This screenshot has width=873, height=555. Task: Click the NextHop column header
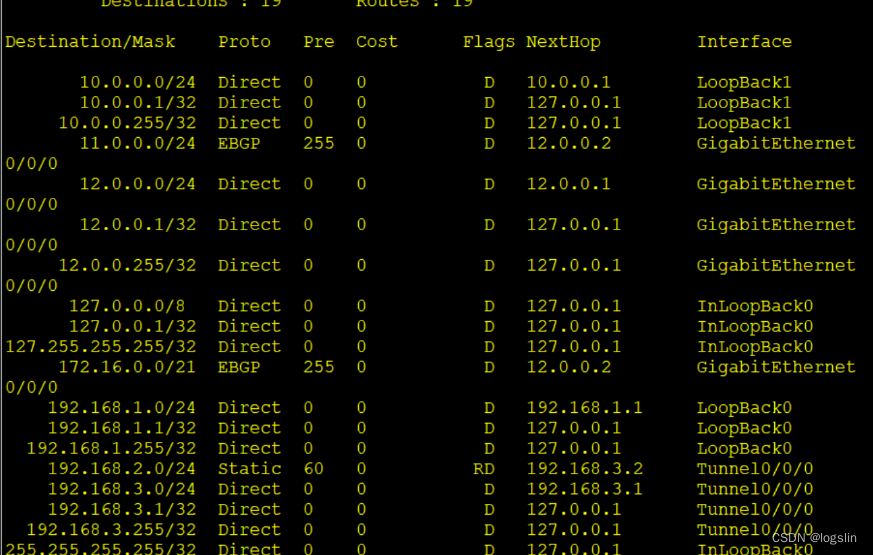point(563,42)
